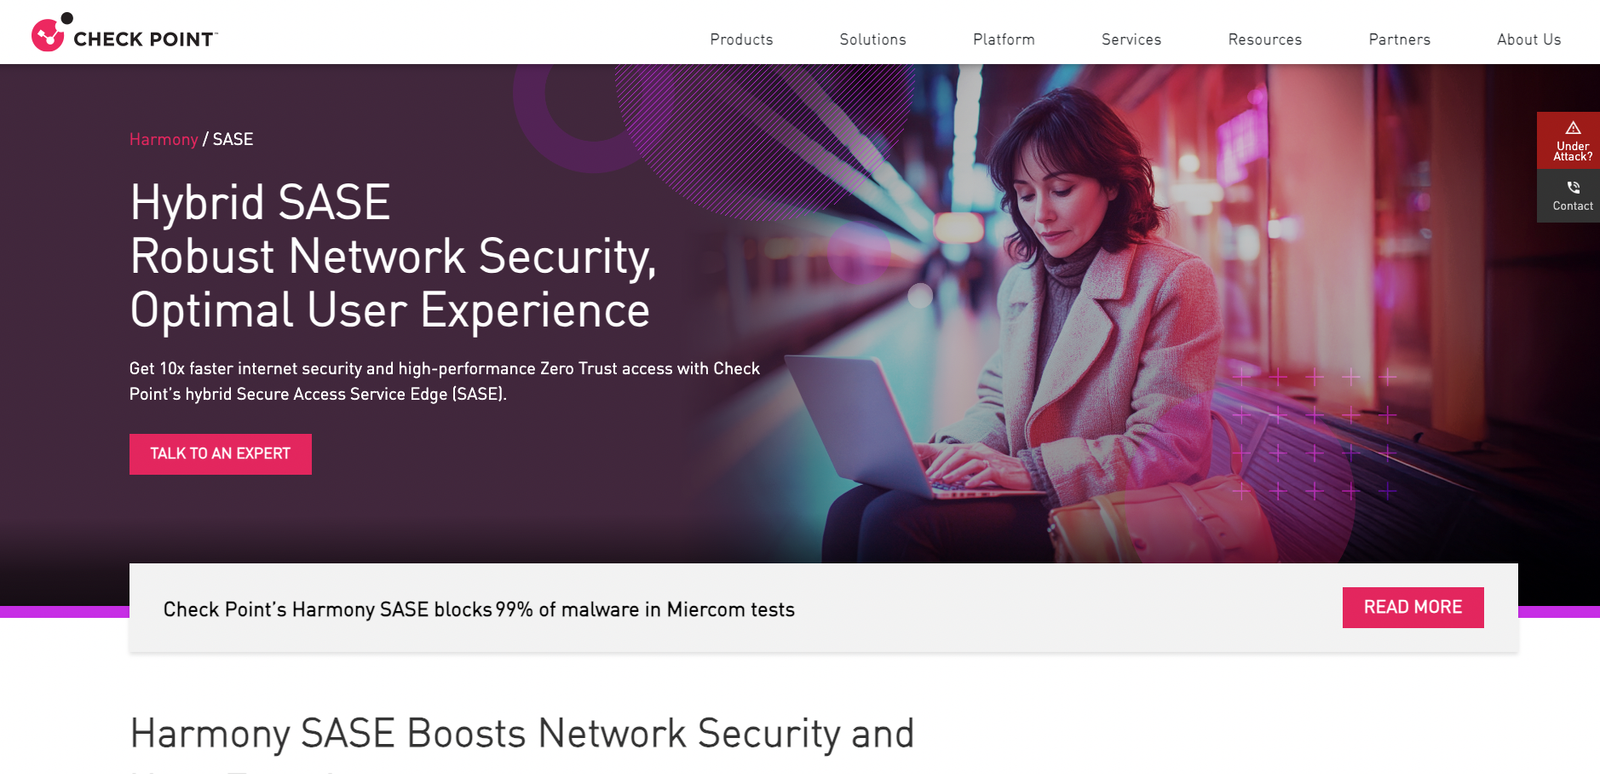Click the Under Attack? side button label
1600x774 pixels.
pos(1572,151)
